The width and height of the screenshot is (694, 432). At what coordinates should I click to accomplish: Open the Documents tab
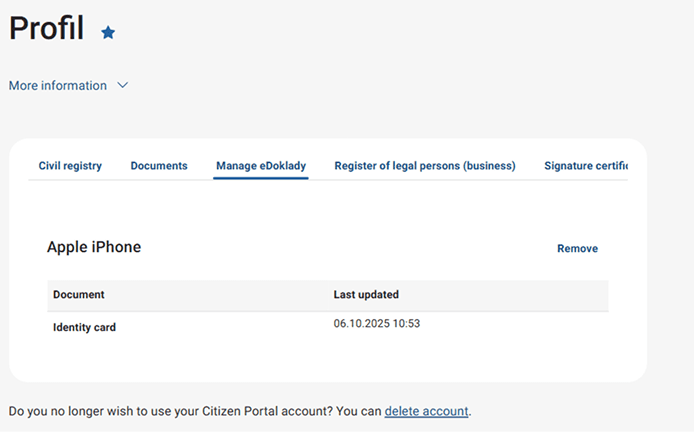coord(159,166)
